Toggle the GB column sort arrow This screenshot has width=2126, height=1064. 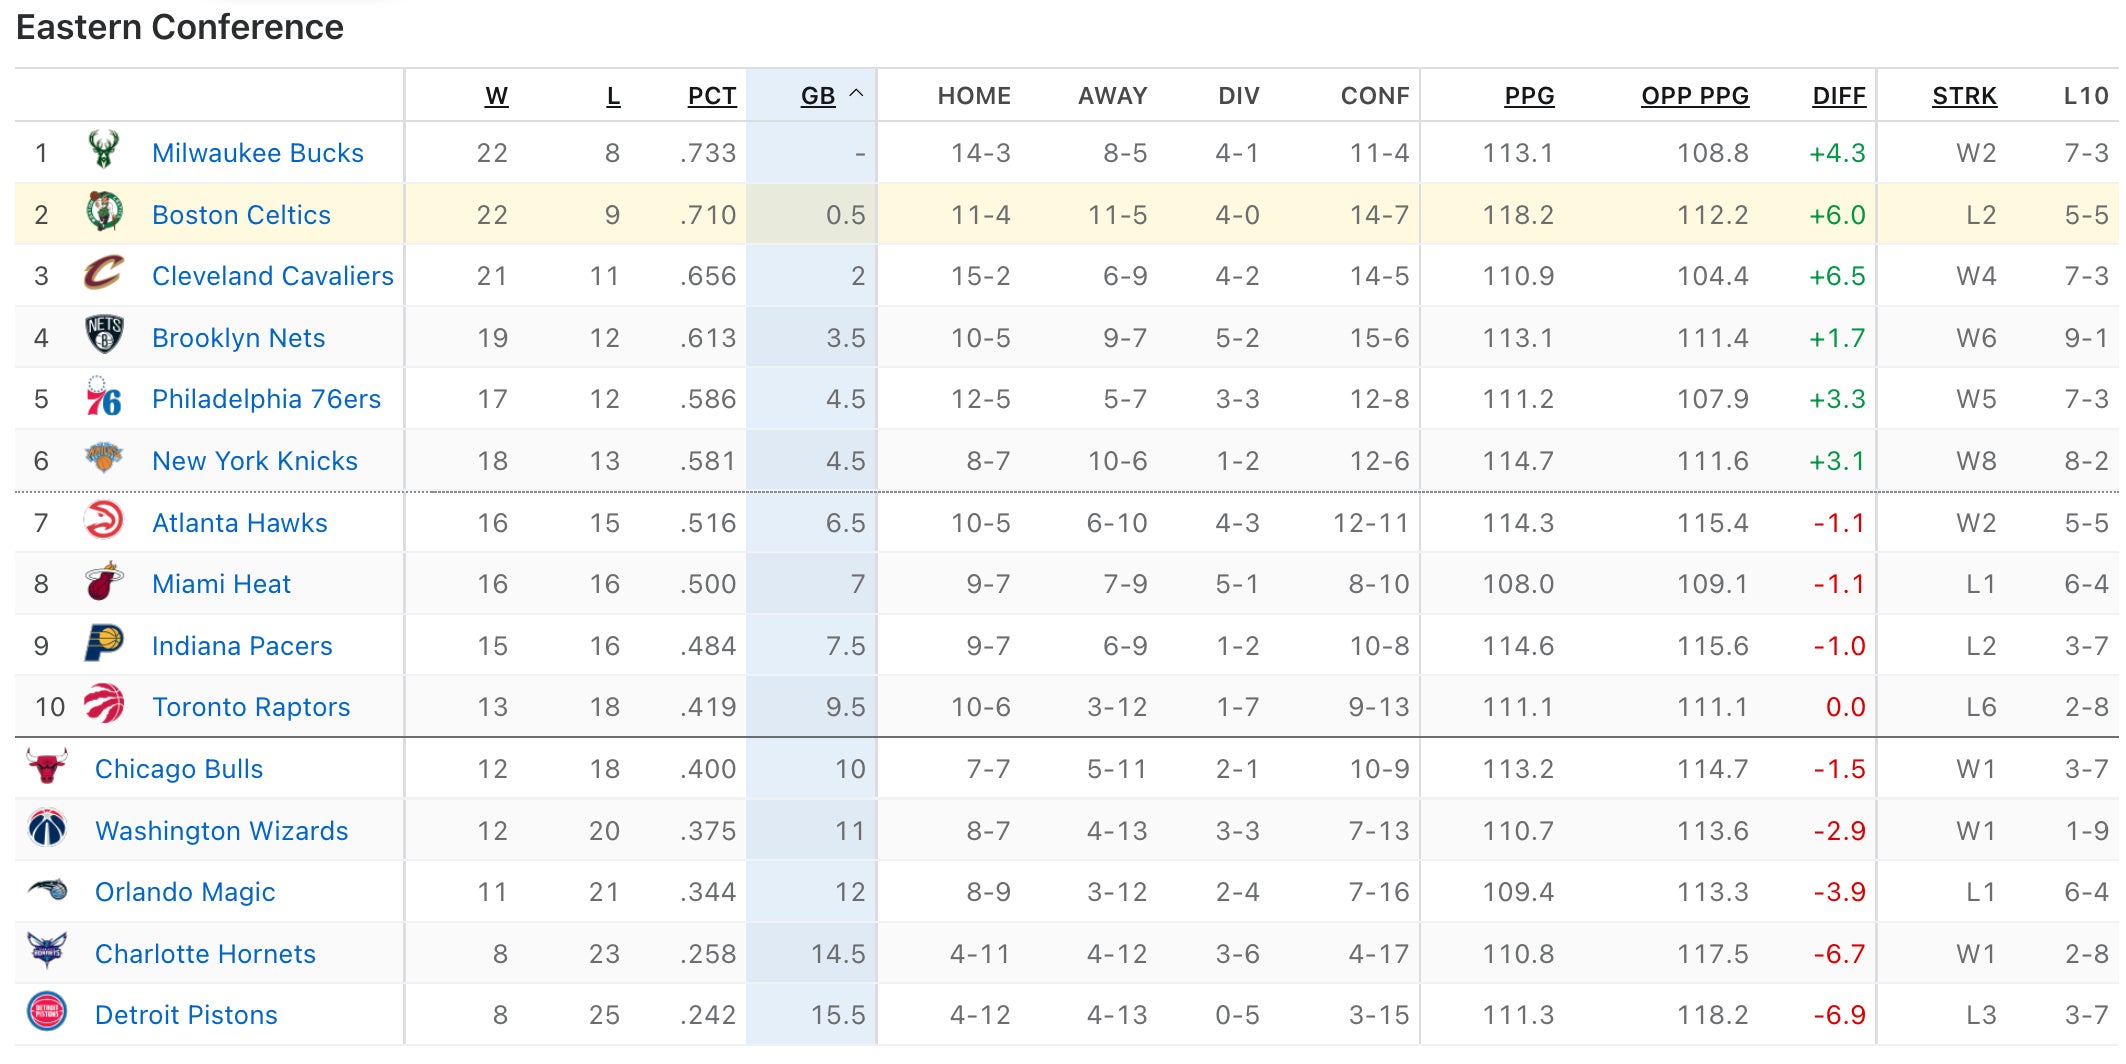(x=856, y=94)
